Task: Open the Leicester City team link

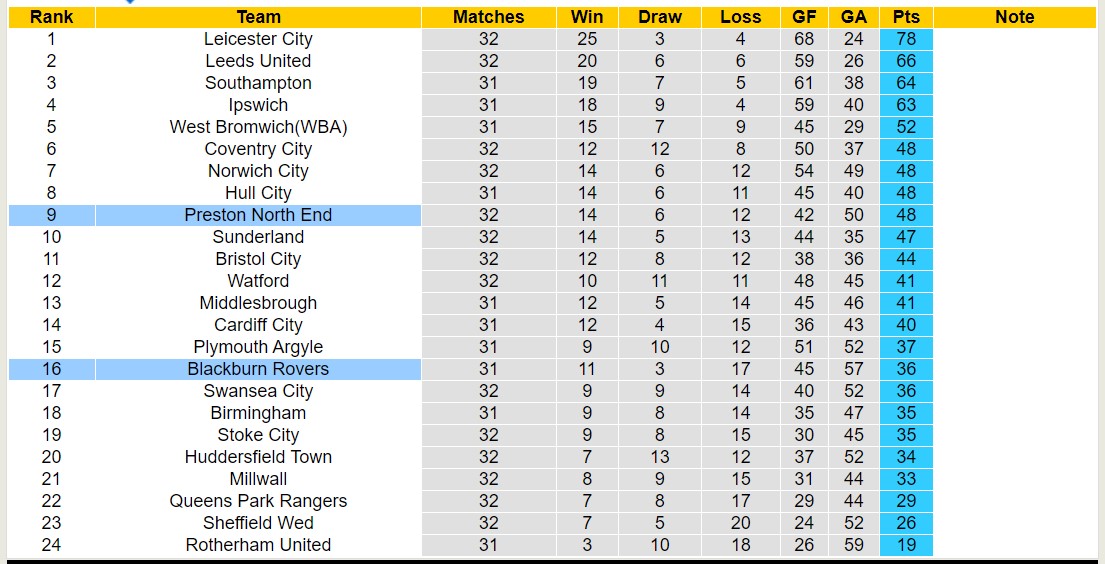Action: click(x=258, y=39)
